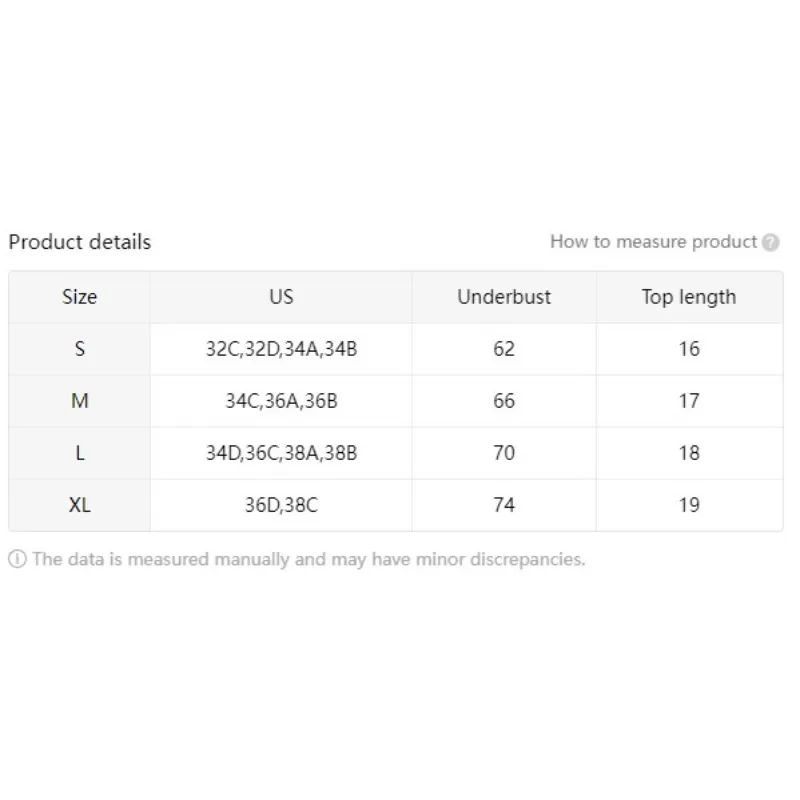The width and height of the screenshot is (800, 800).
Task: Click the 34C,36A,36B US sizes cell
Action: click(x=281, y=401)
